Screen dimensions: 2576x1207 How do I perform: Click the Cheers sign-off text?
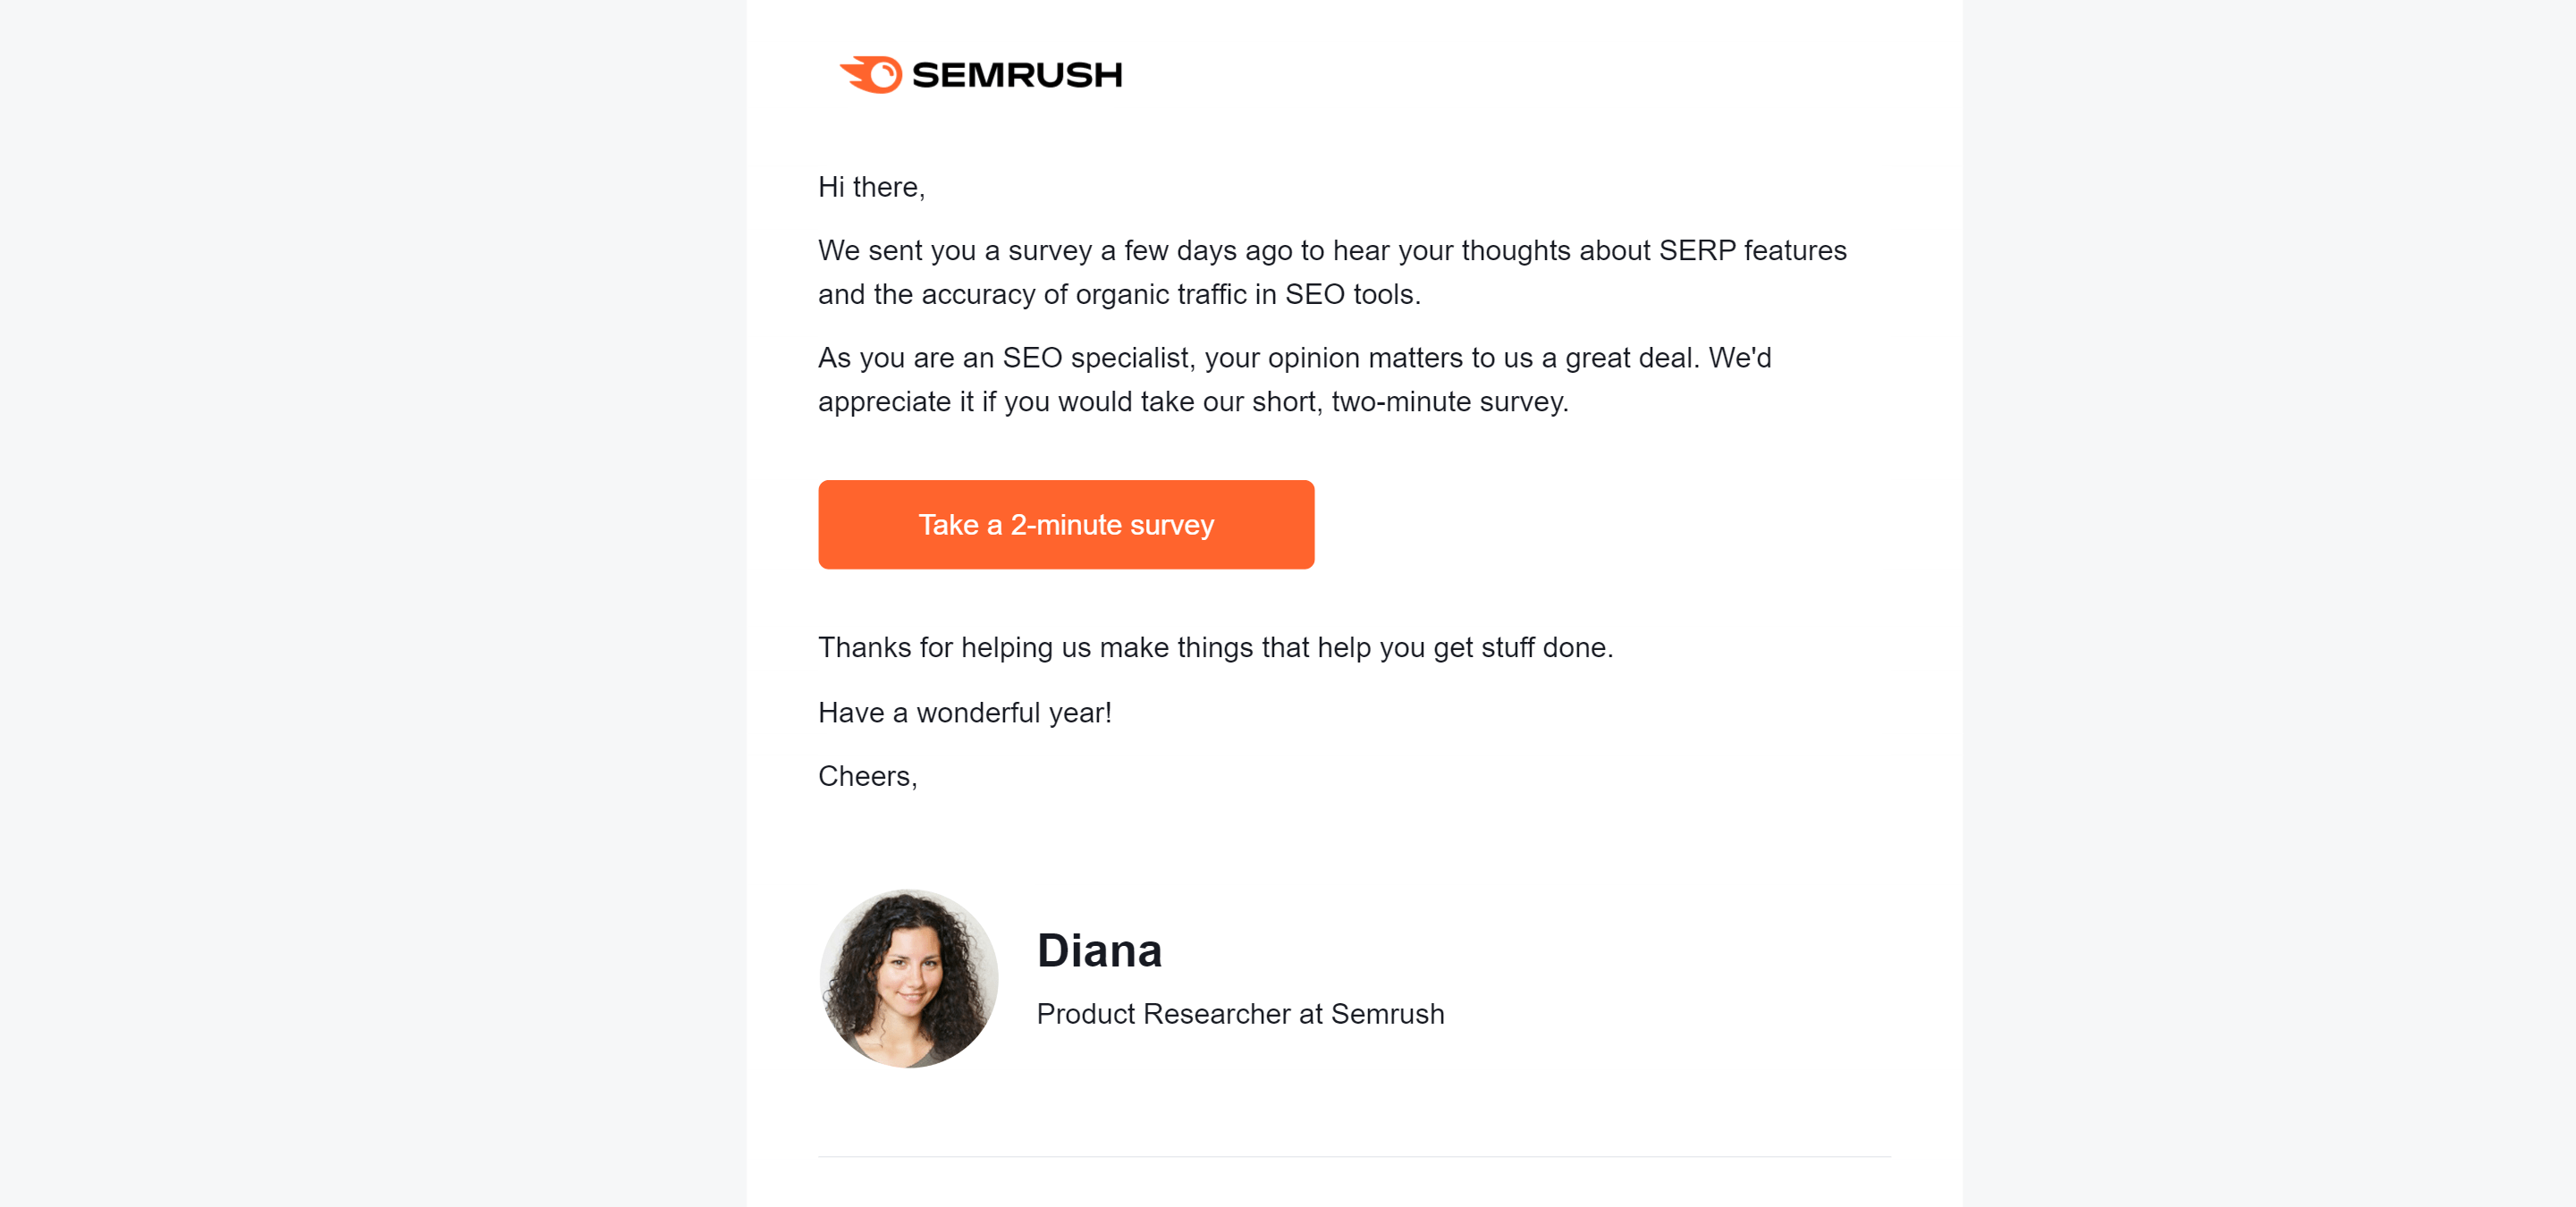pos(867,776)
